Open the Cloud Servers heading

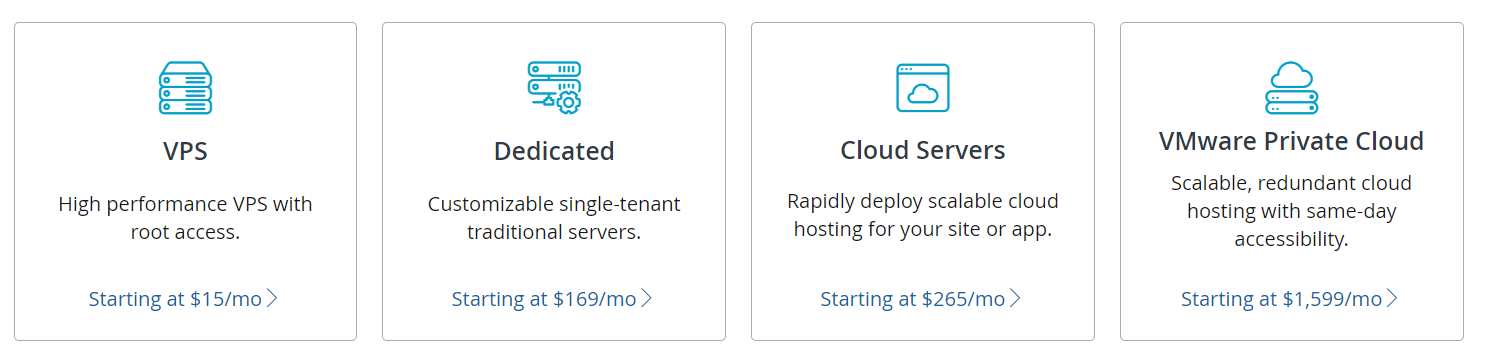coord(922,151)
